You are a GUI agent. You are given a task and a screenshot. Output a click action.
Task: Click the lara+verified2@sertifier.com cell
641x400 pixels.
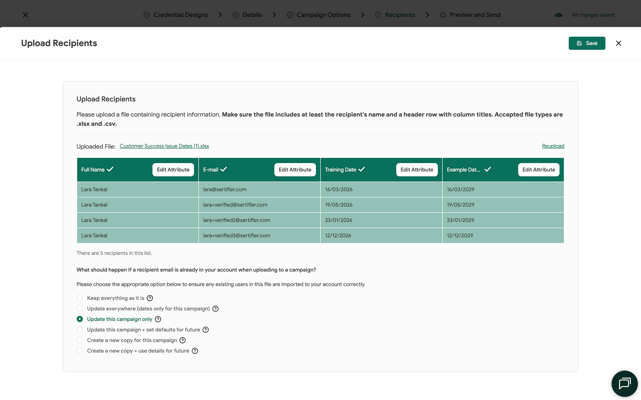(260, 220)
